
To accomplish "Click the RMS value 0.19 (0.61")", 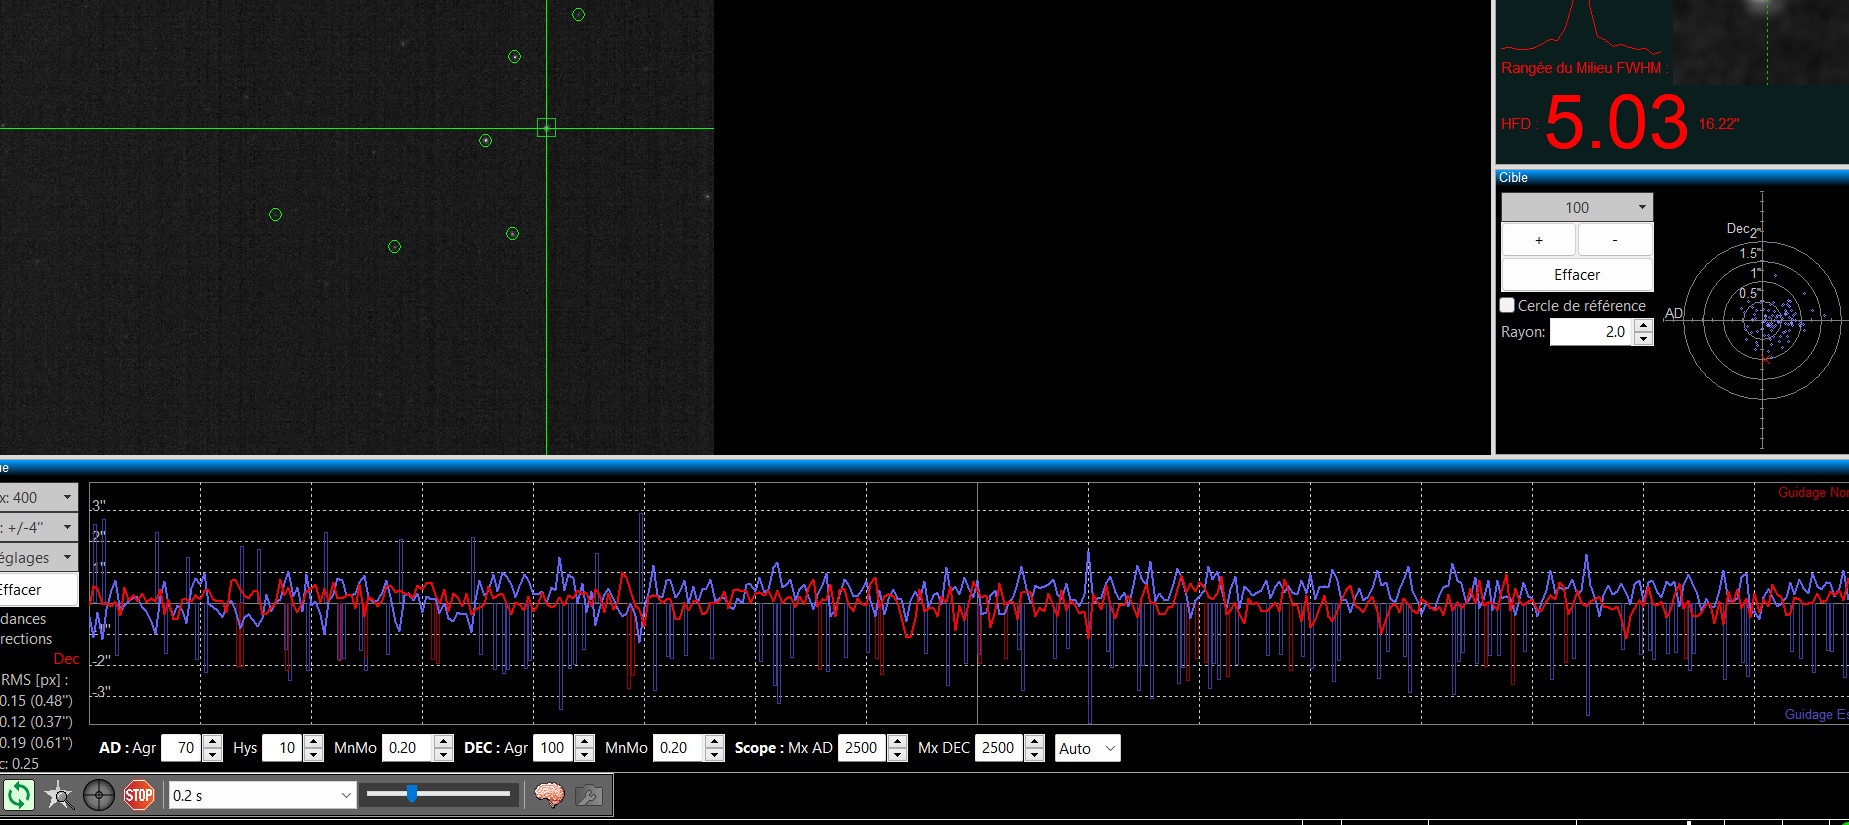I will [x=37, y=743].
